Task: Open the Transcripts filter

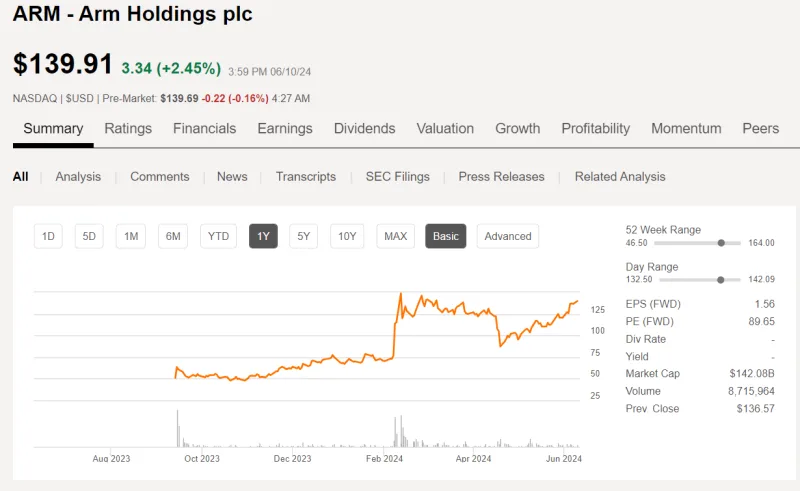Action: (306, 176)
